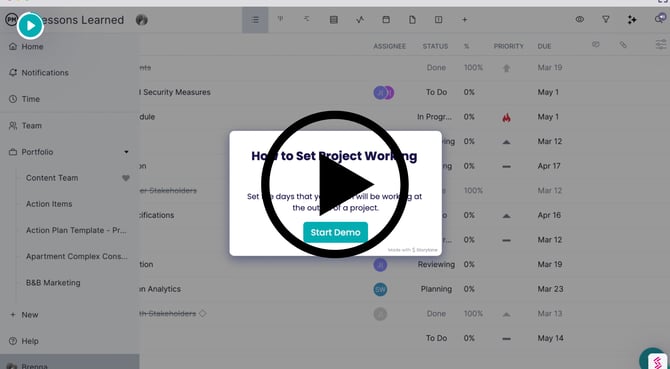The width and height of the screenshot is (670, 369).
Task: Click the Security Measures task name
Action: pyautogui.click(x=174, y=92)
